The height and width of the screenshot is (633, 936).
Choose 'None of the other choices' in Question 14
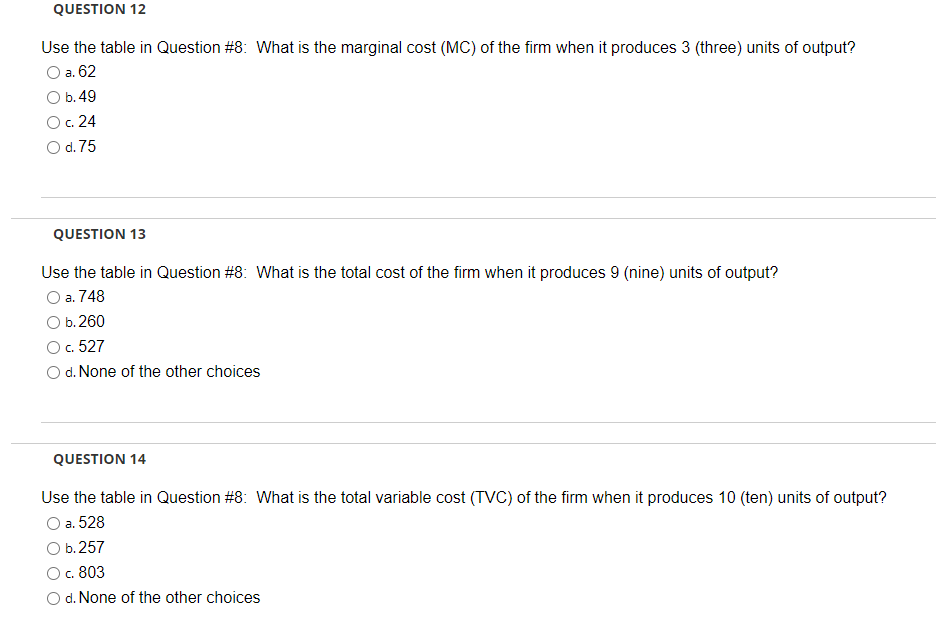(x=53, y=598)
